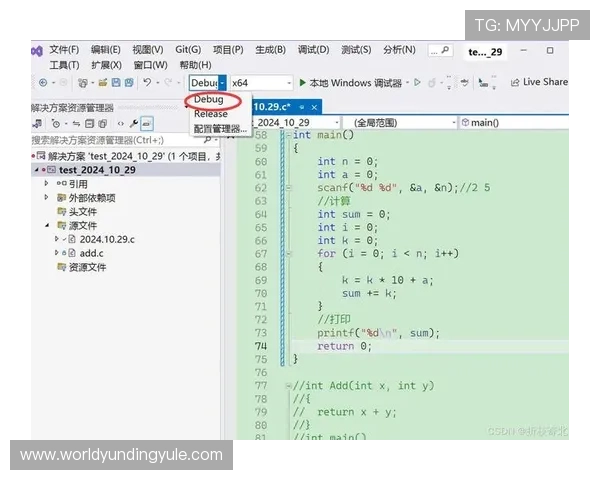
Task: Close the 10.29.c editor tab
Action: tap(314, 107)
